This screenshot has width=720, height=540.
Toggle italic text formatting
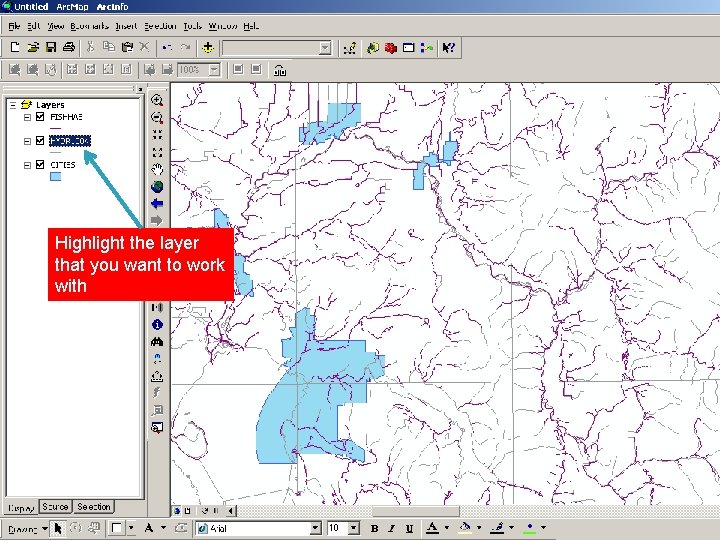click(391, 529)
